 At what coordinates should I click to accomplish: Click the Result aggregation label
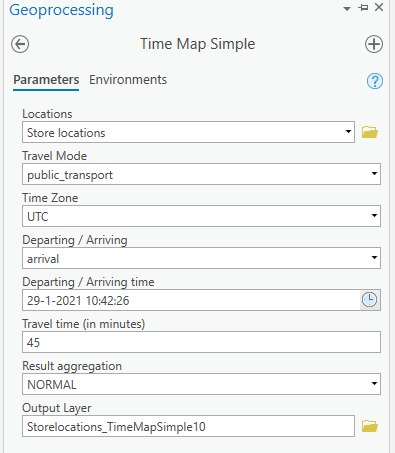tap(72, 366)
